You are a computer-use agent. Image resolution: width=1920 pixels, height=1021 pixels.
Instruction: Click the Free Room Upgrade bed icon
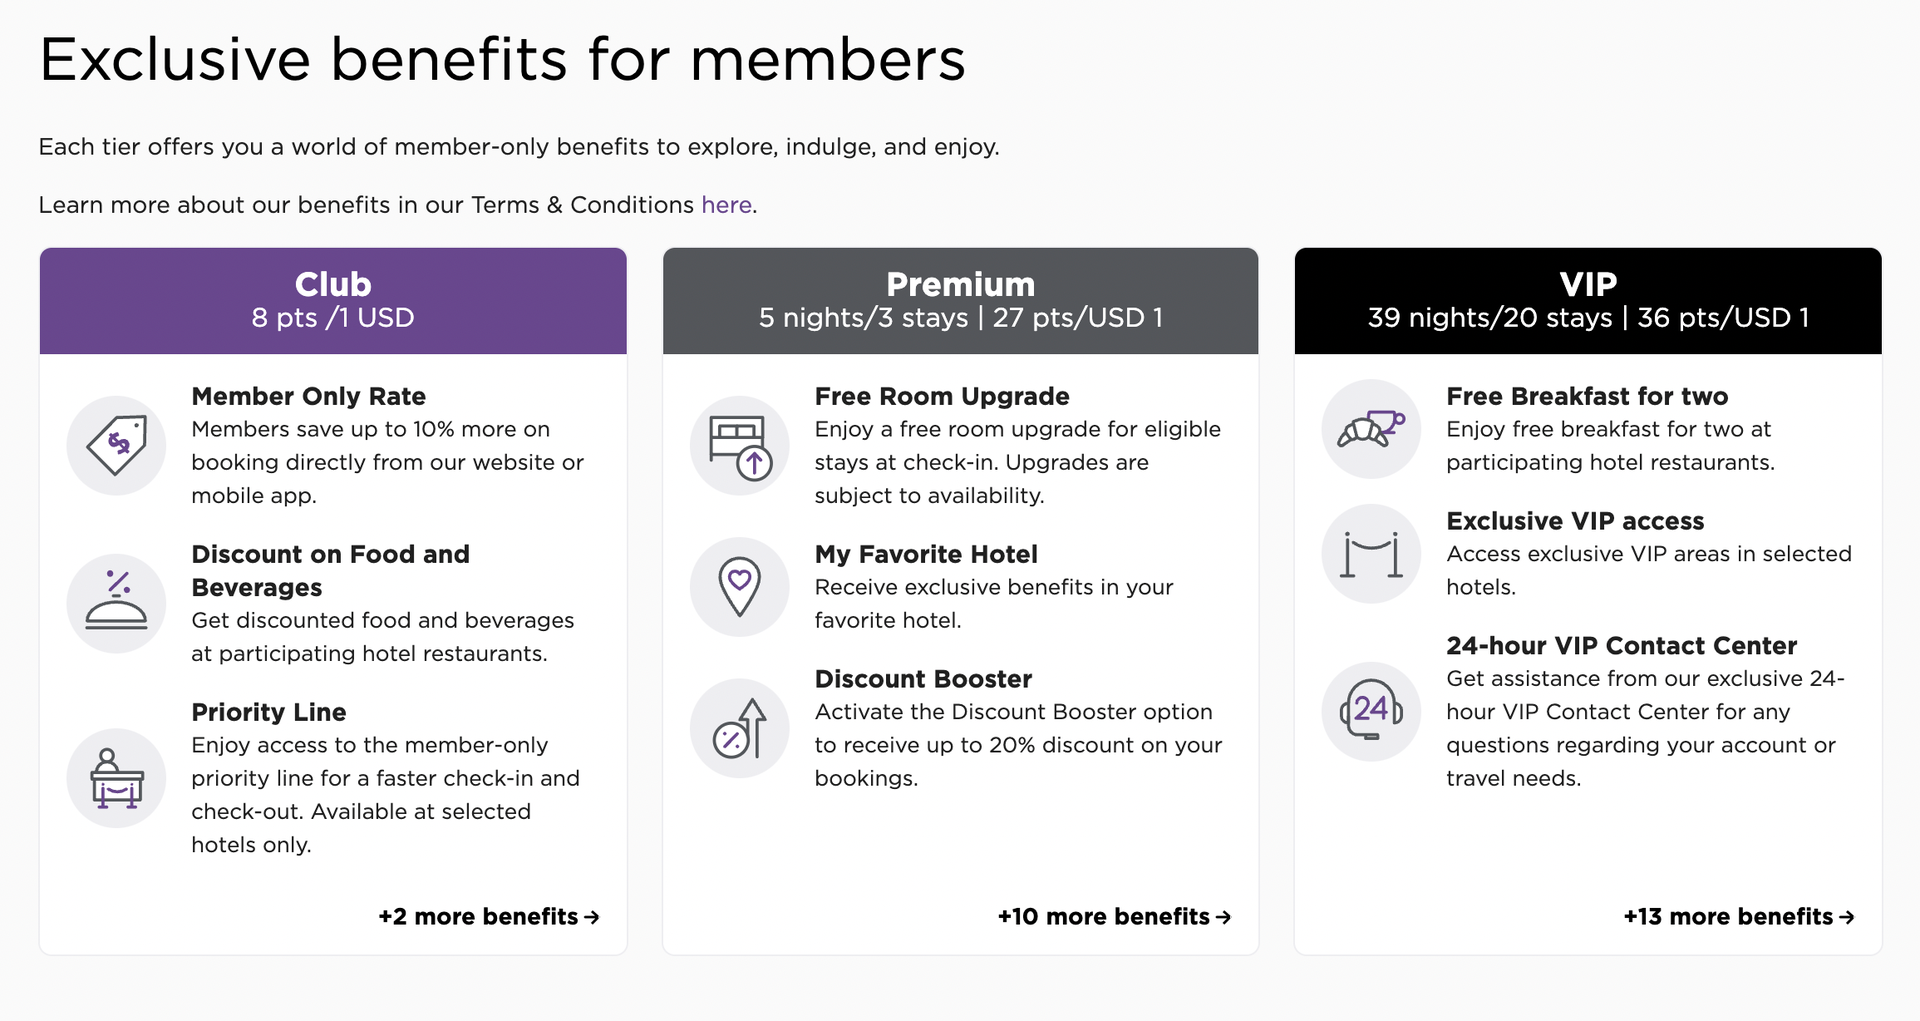click(x=740, y=445)
